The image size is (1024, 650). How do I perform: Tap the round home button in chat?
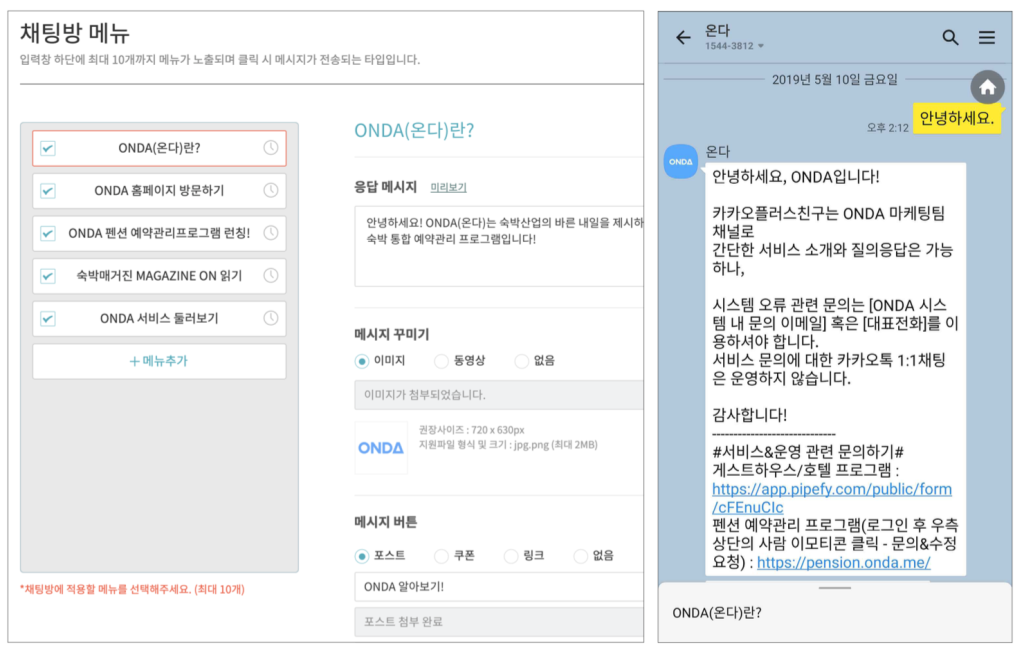(987, 87)
